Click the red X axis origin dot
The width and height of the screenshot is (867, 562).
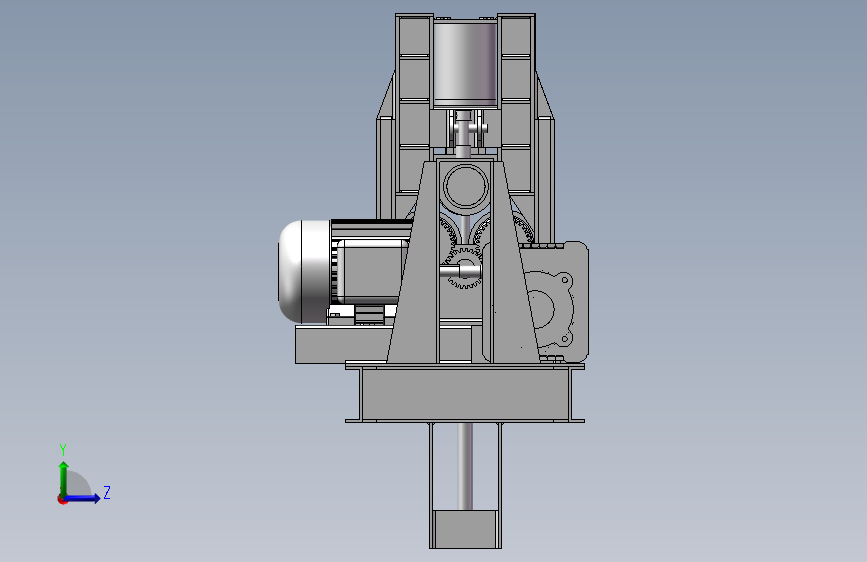pos(62,499)
